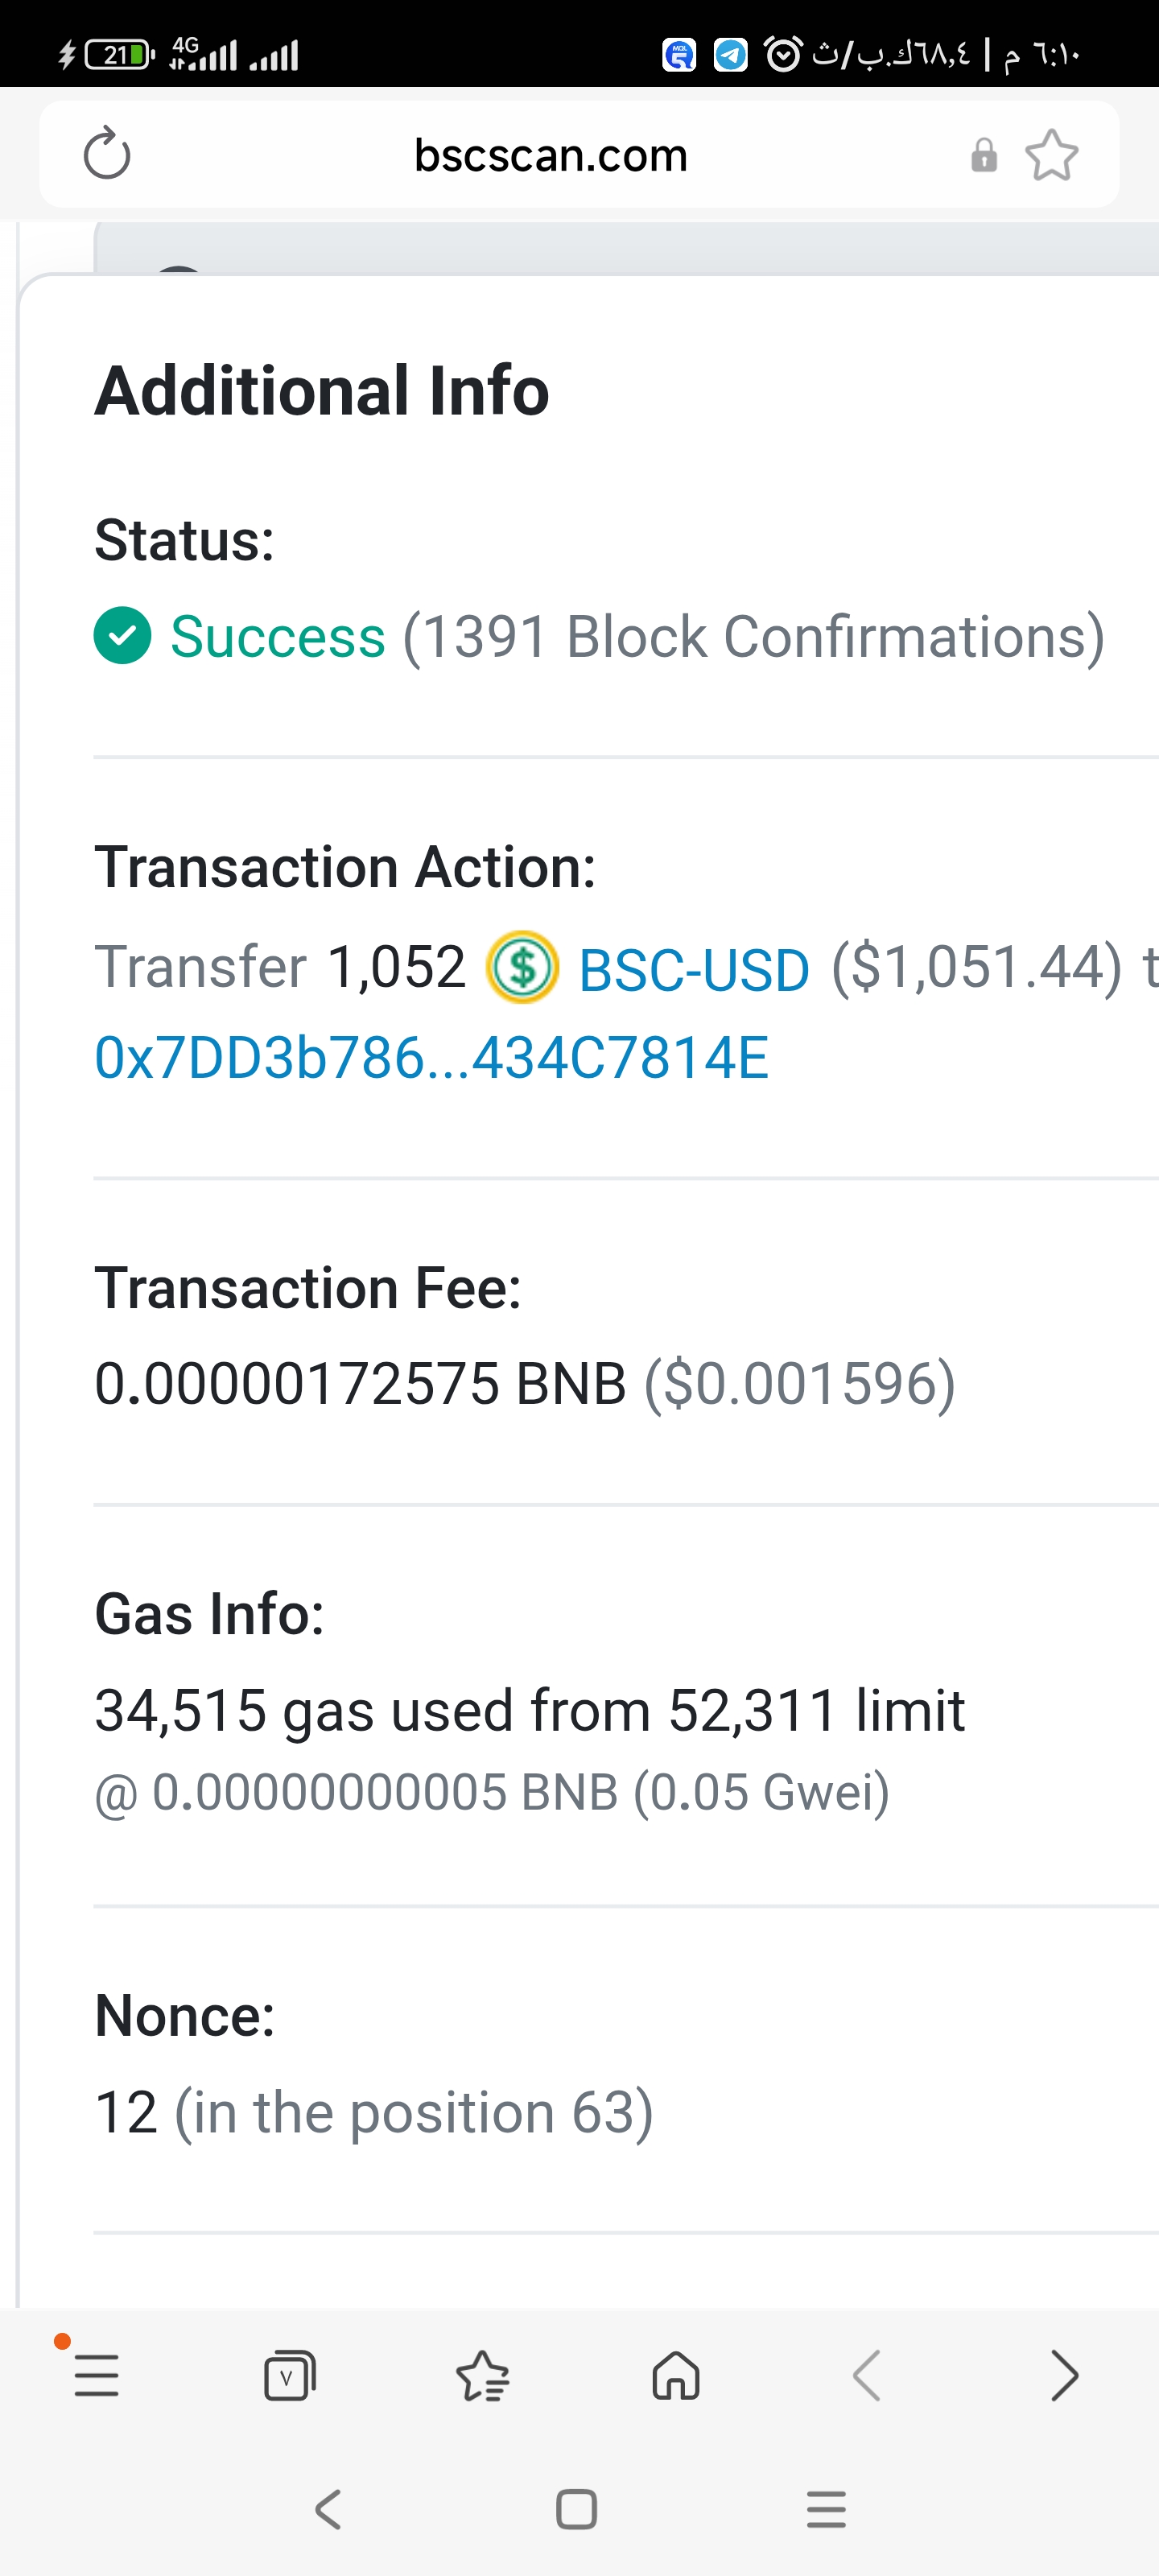1159x2576 pixels.
Task: Open the browser hamburger menu
Action: pos(97,2376)
